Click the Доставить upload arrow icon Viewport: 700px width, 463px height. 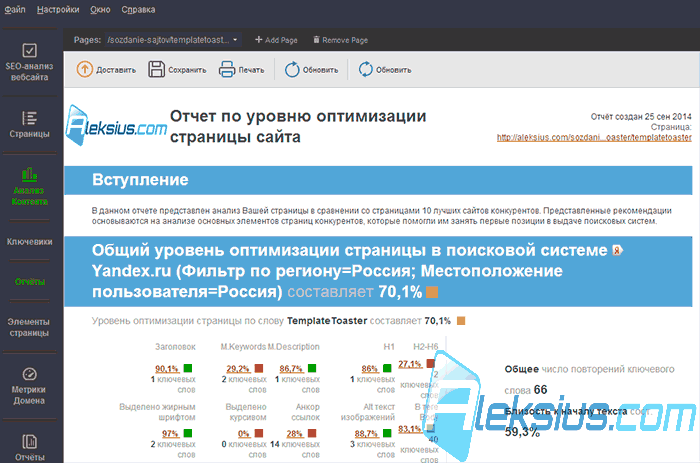pyautogui.click(x=84, y=70)
